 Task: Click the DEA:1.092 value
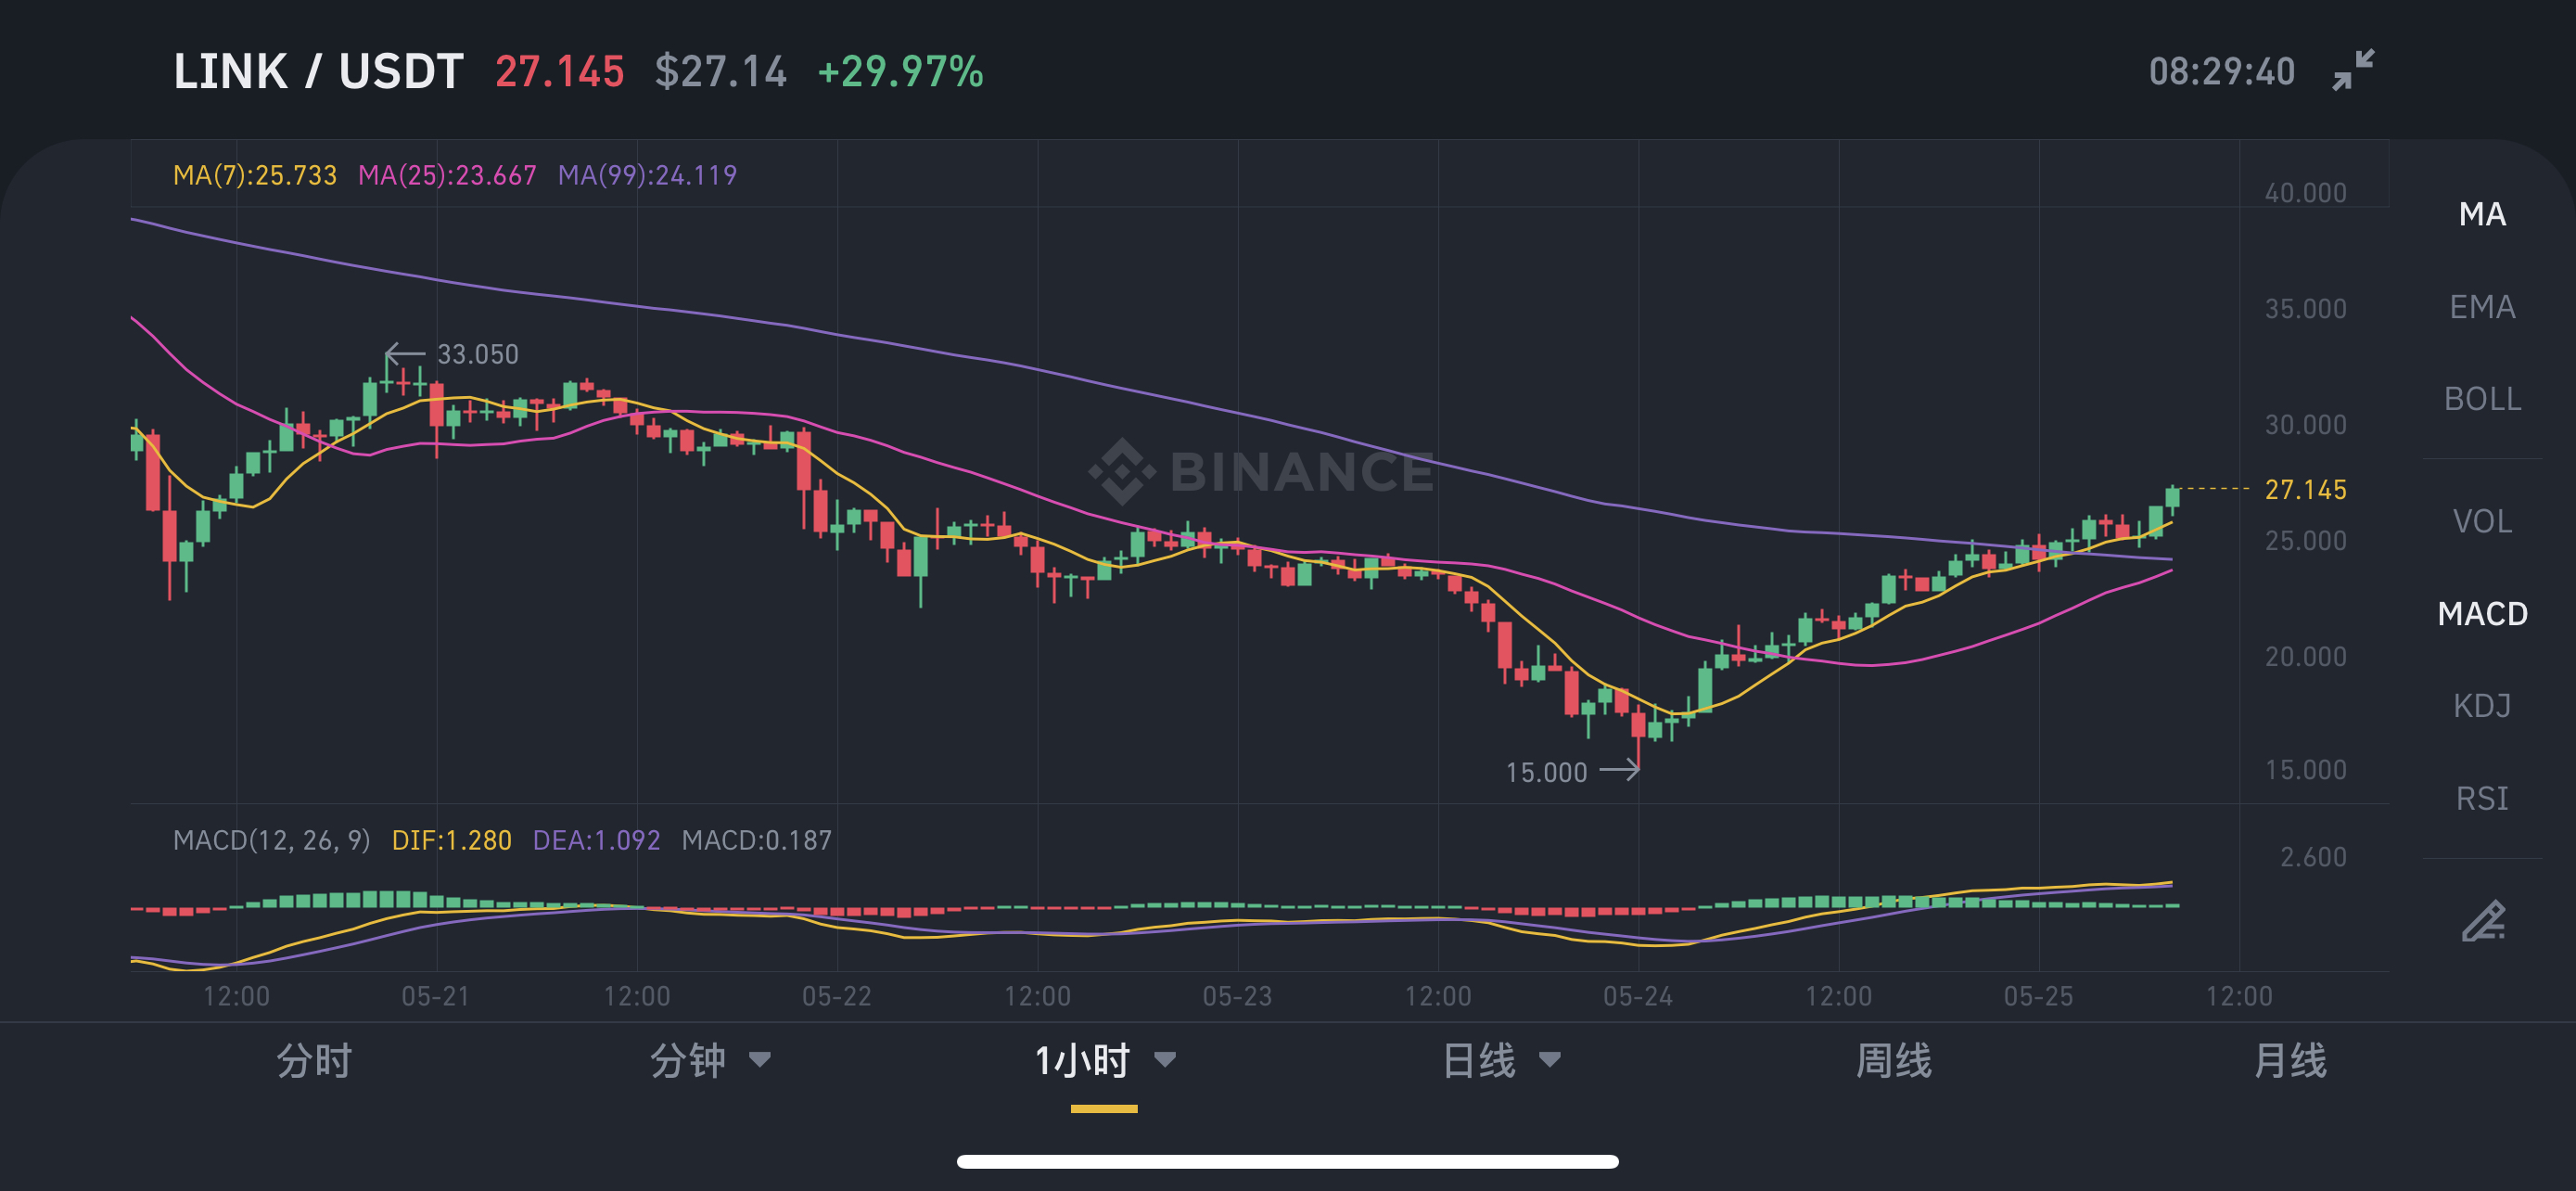(x=596, y=840)
